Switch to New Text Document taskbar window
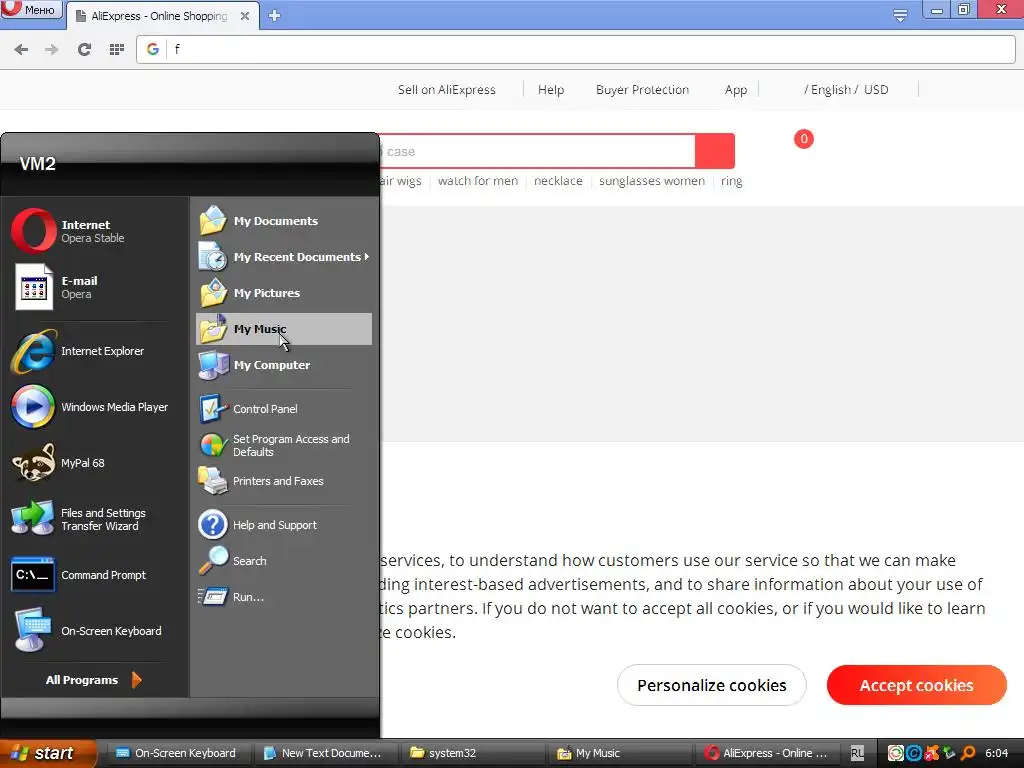Viewport: 1024px width, 768px height. click(x=323, y=753)
